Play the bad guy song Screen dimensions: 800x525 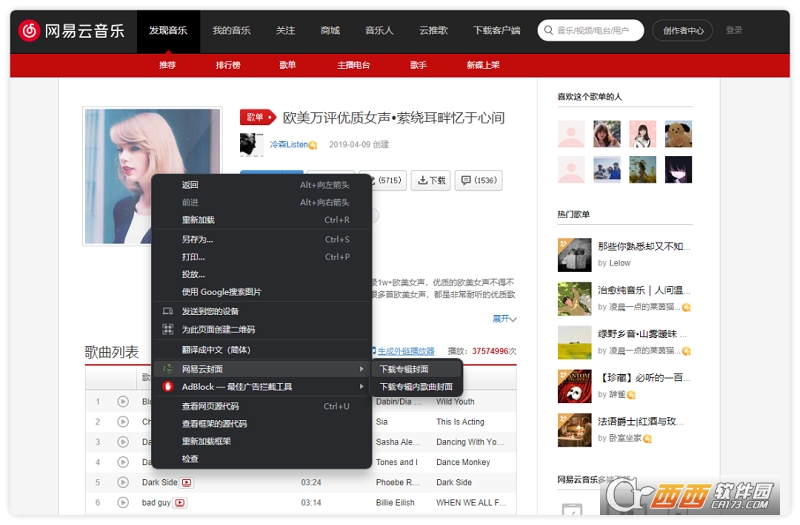click(123, 503)
